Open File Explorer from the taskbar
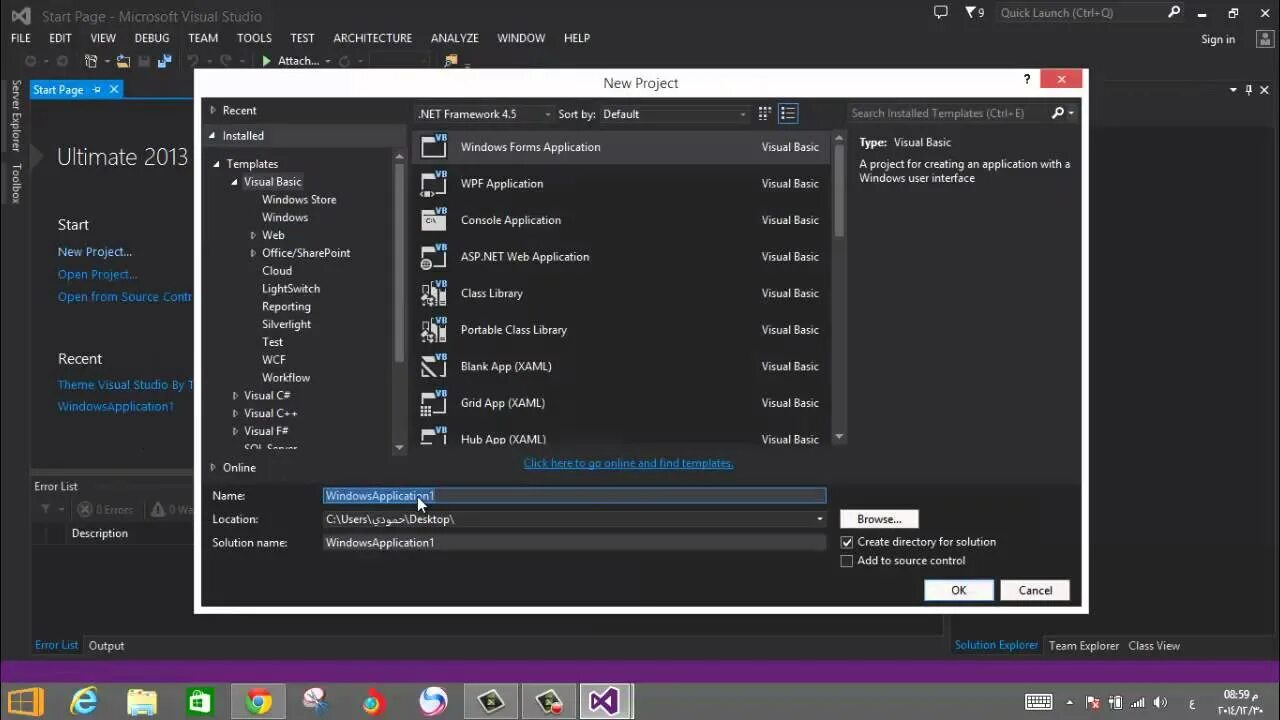 [x=142, y=702]
